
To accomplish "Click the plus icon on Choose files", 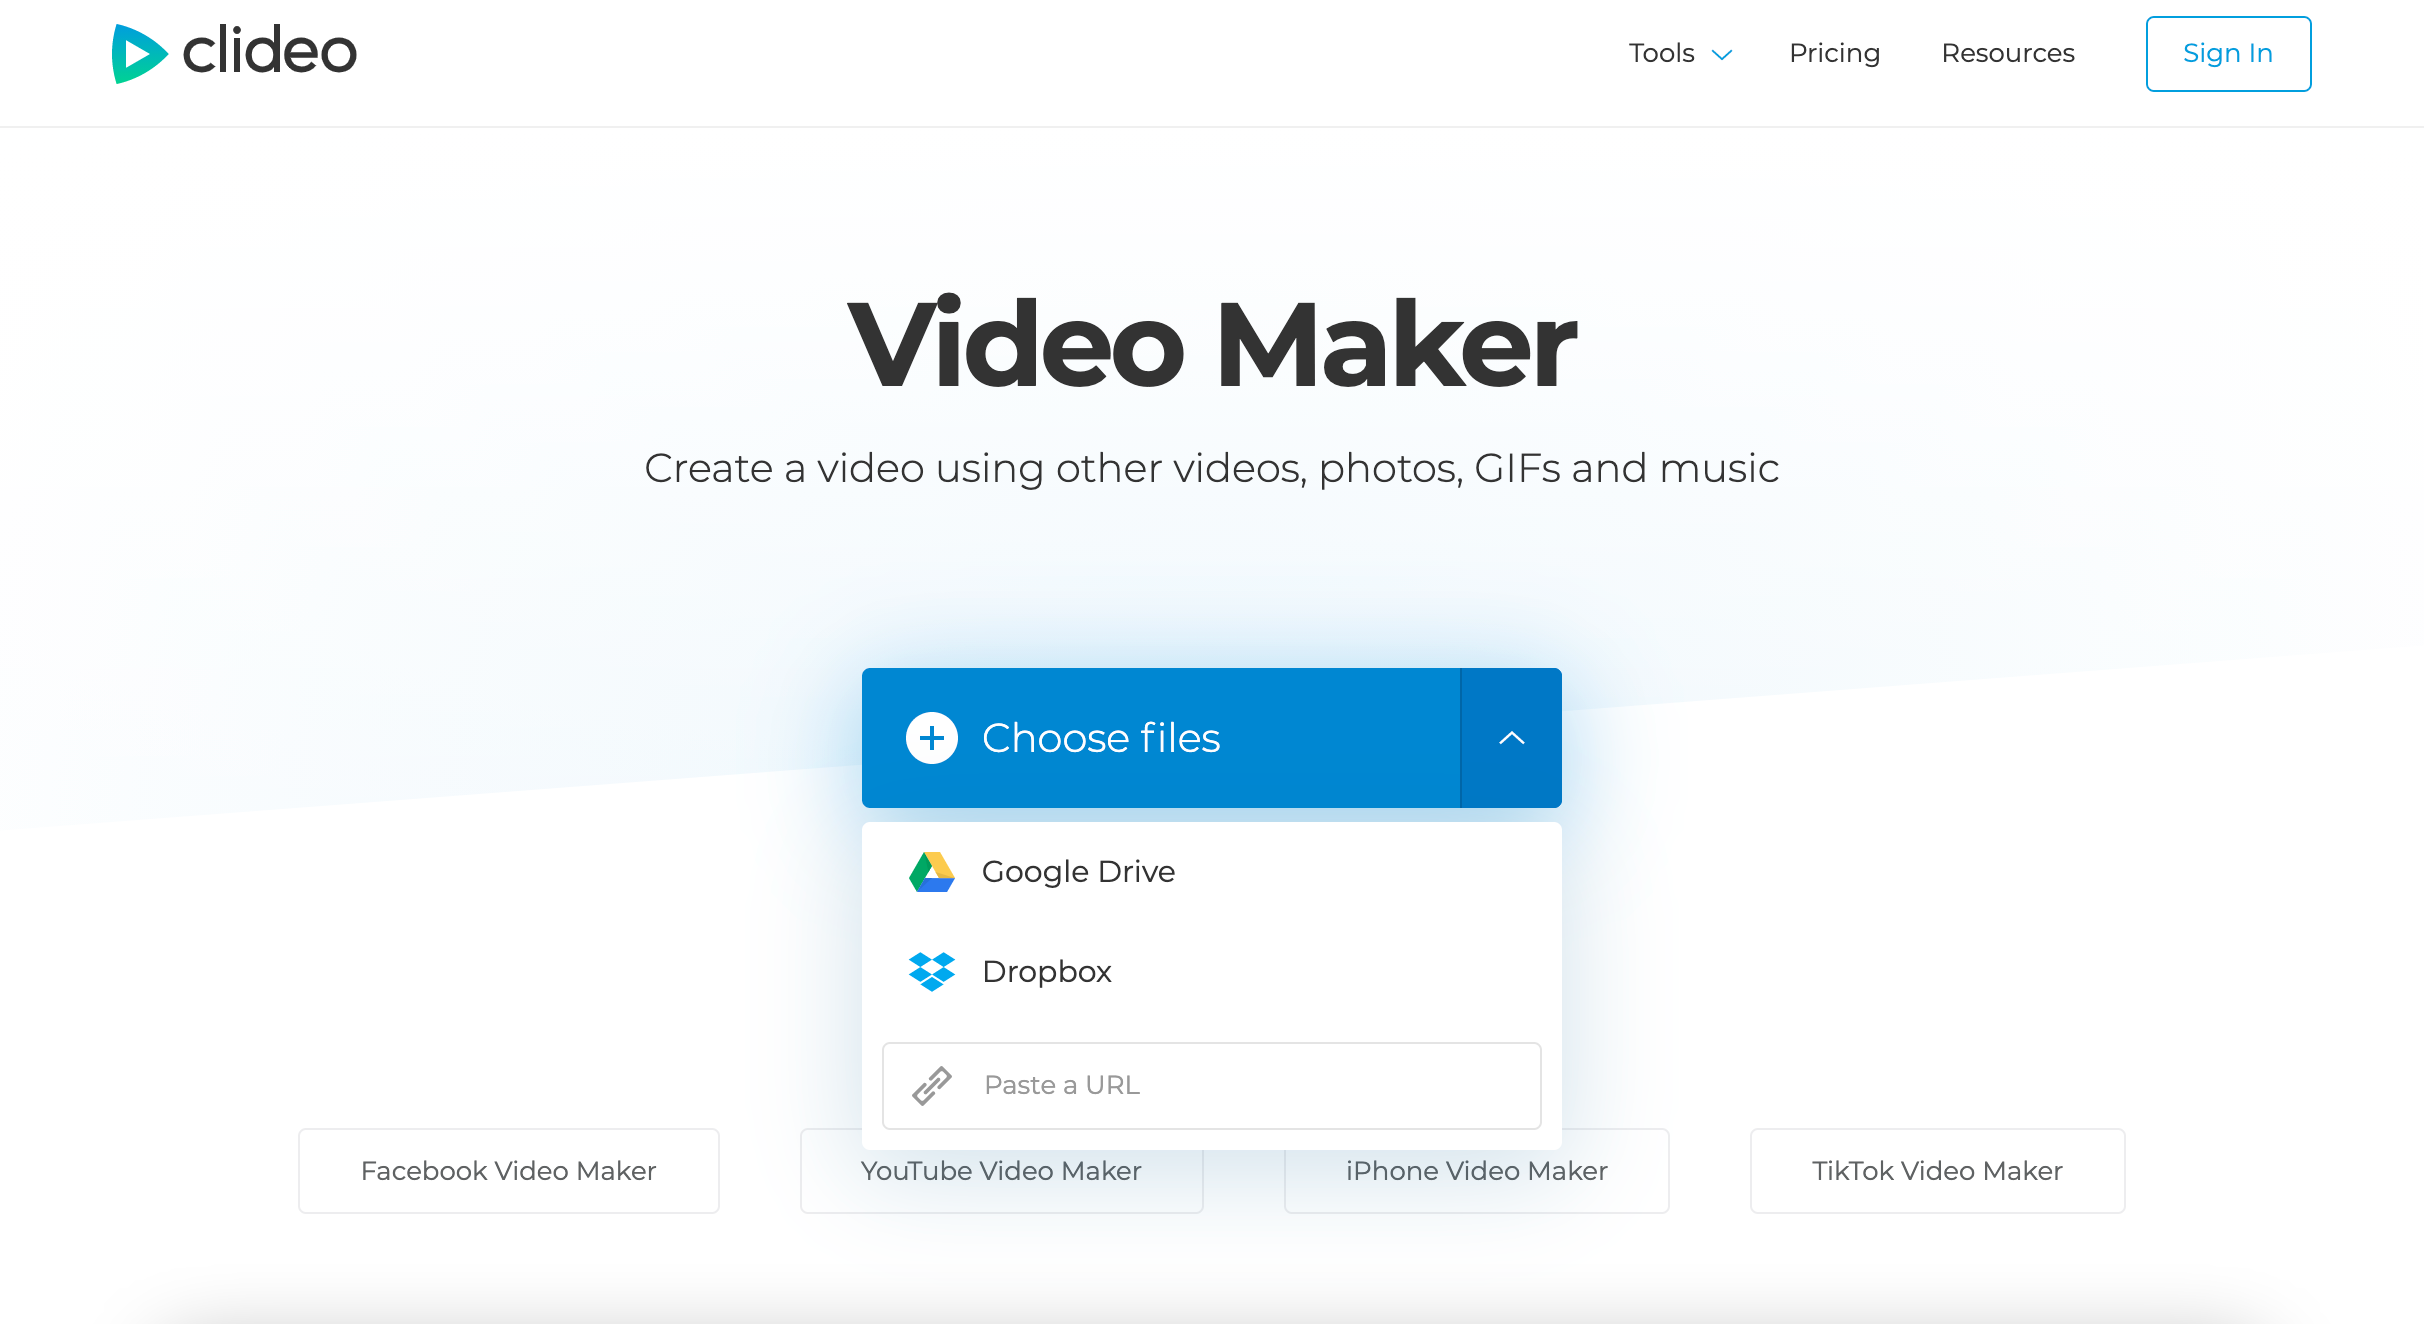I will pos(931,737).
